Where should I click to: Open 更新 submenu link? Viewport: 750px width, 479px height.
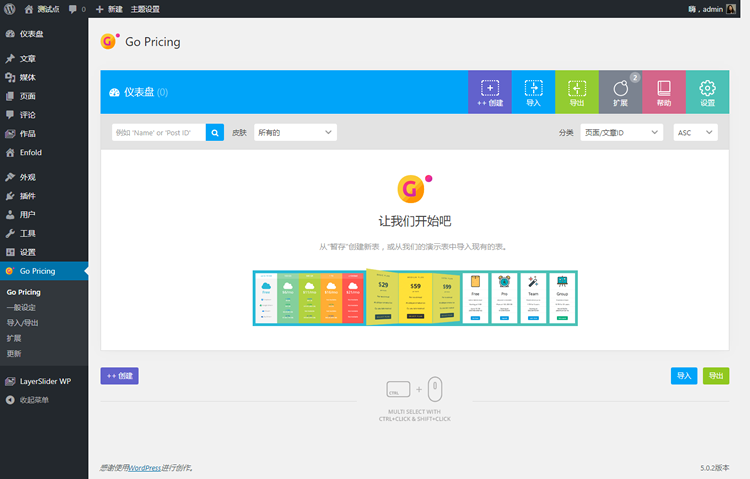pos(14,353)
